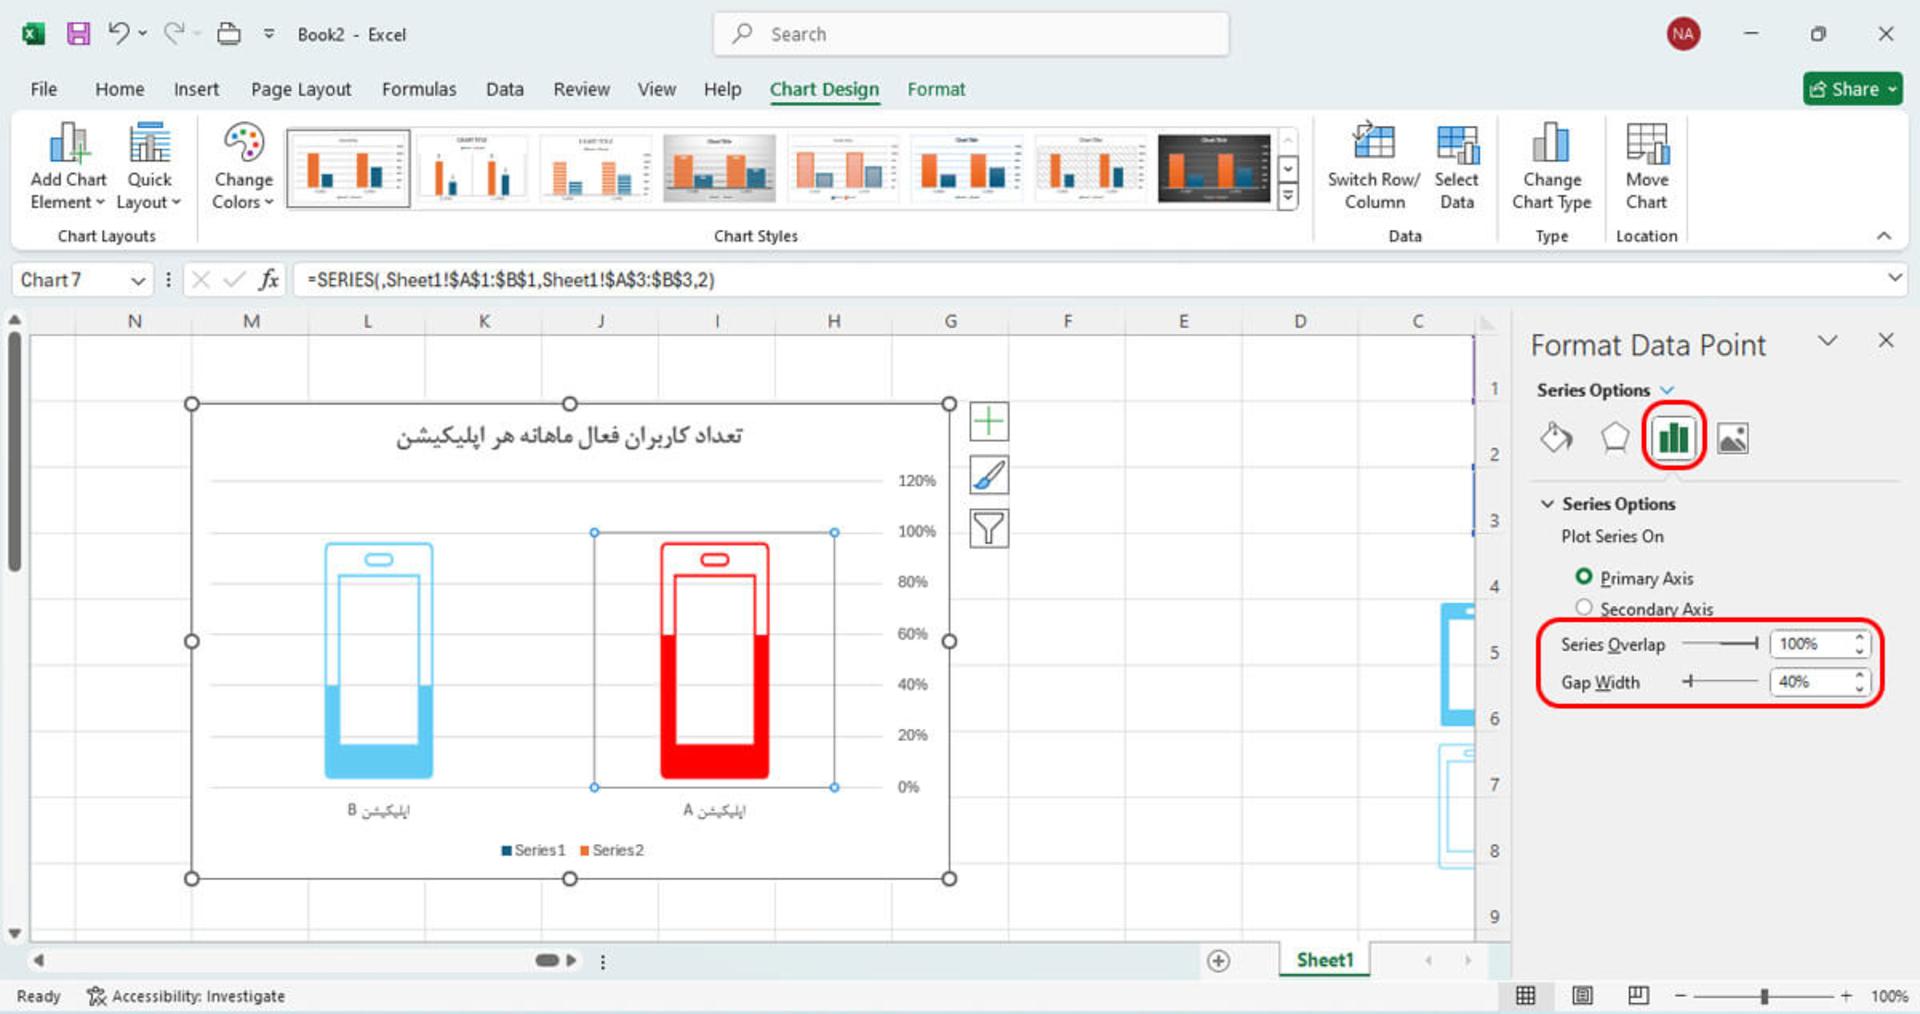Click Series2 legend entry
Screen dimensions: 1920x1014
[x=611, y=850]
